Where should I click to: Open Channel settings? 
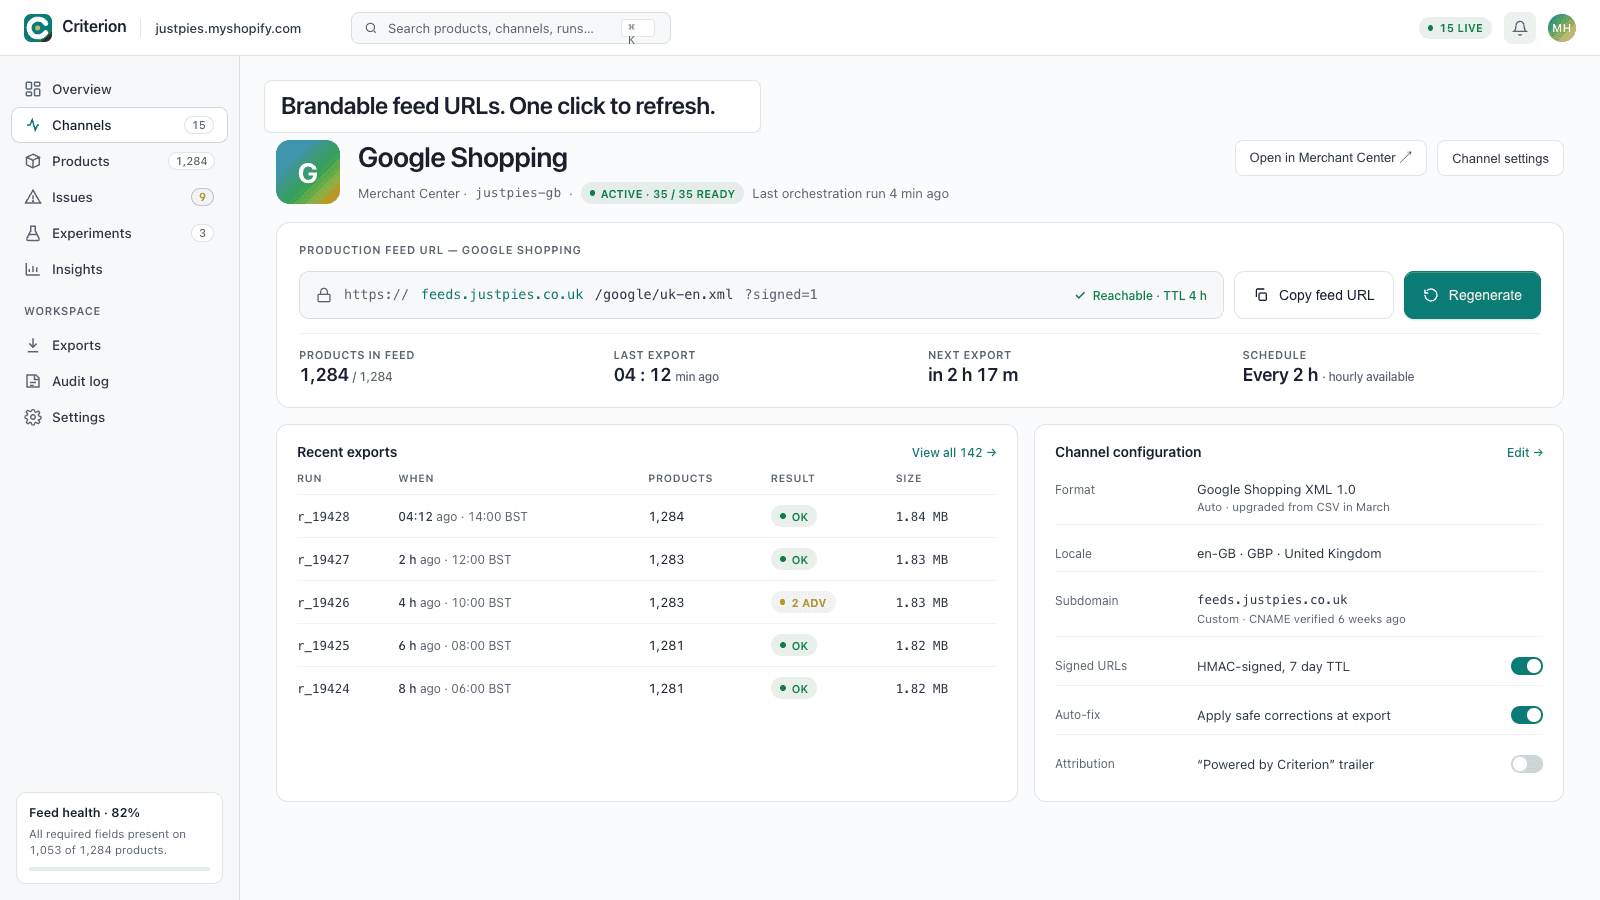(1500, 158)
